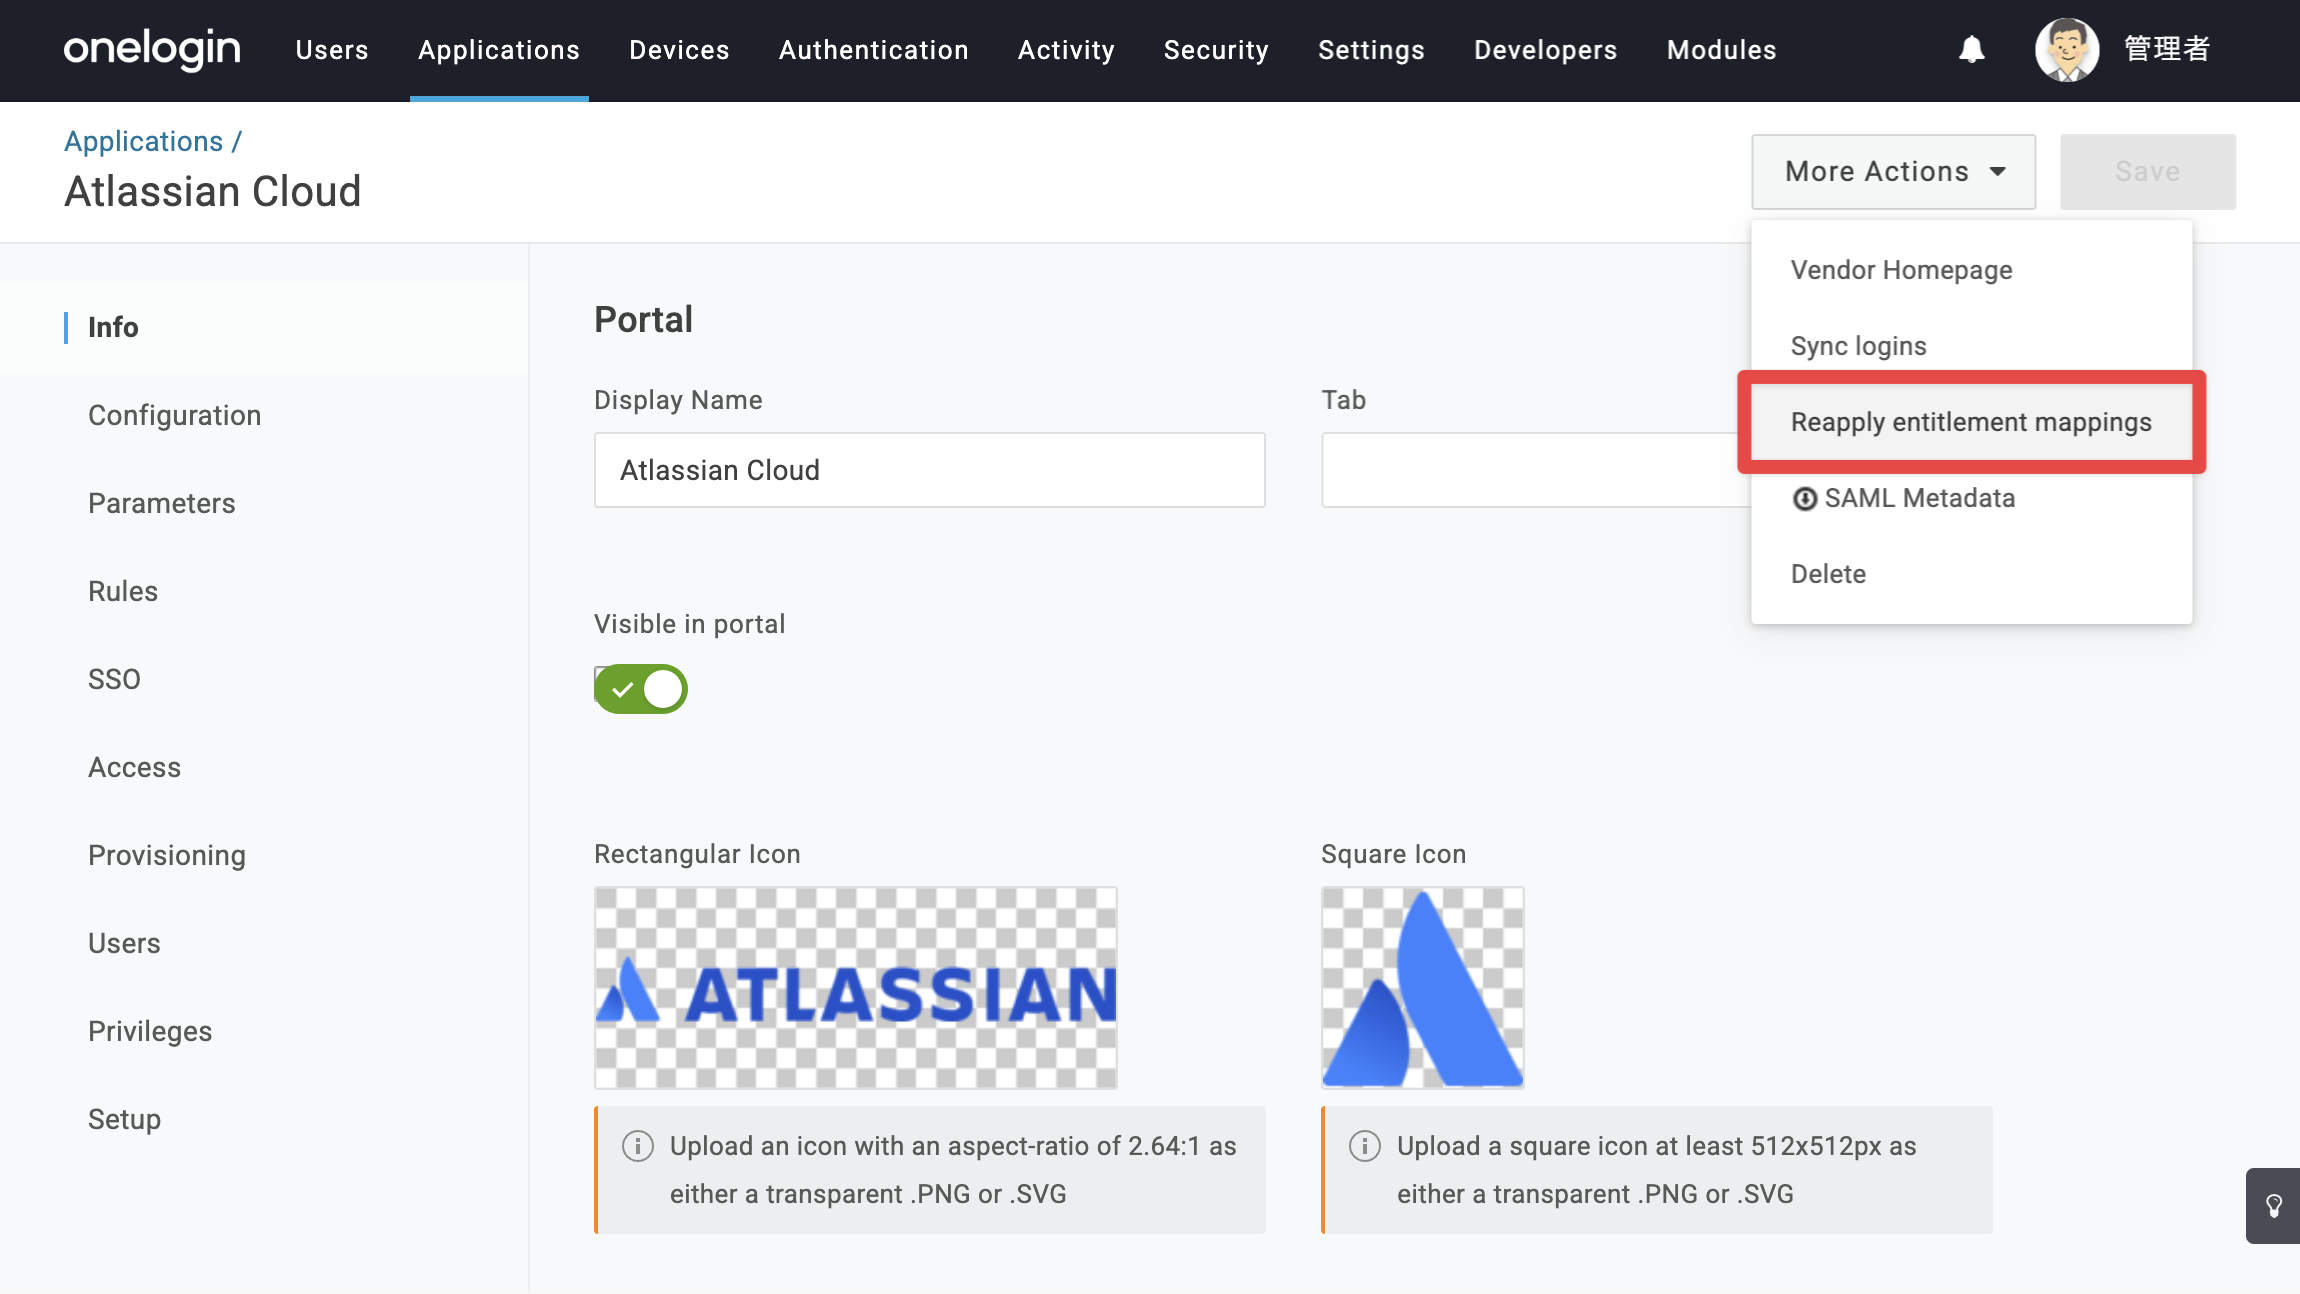Open the Setup tab
The image size is (2300, 1294).
[264, 1120]
